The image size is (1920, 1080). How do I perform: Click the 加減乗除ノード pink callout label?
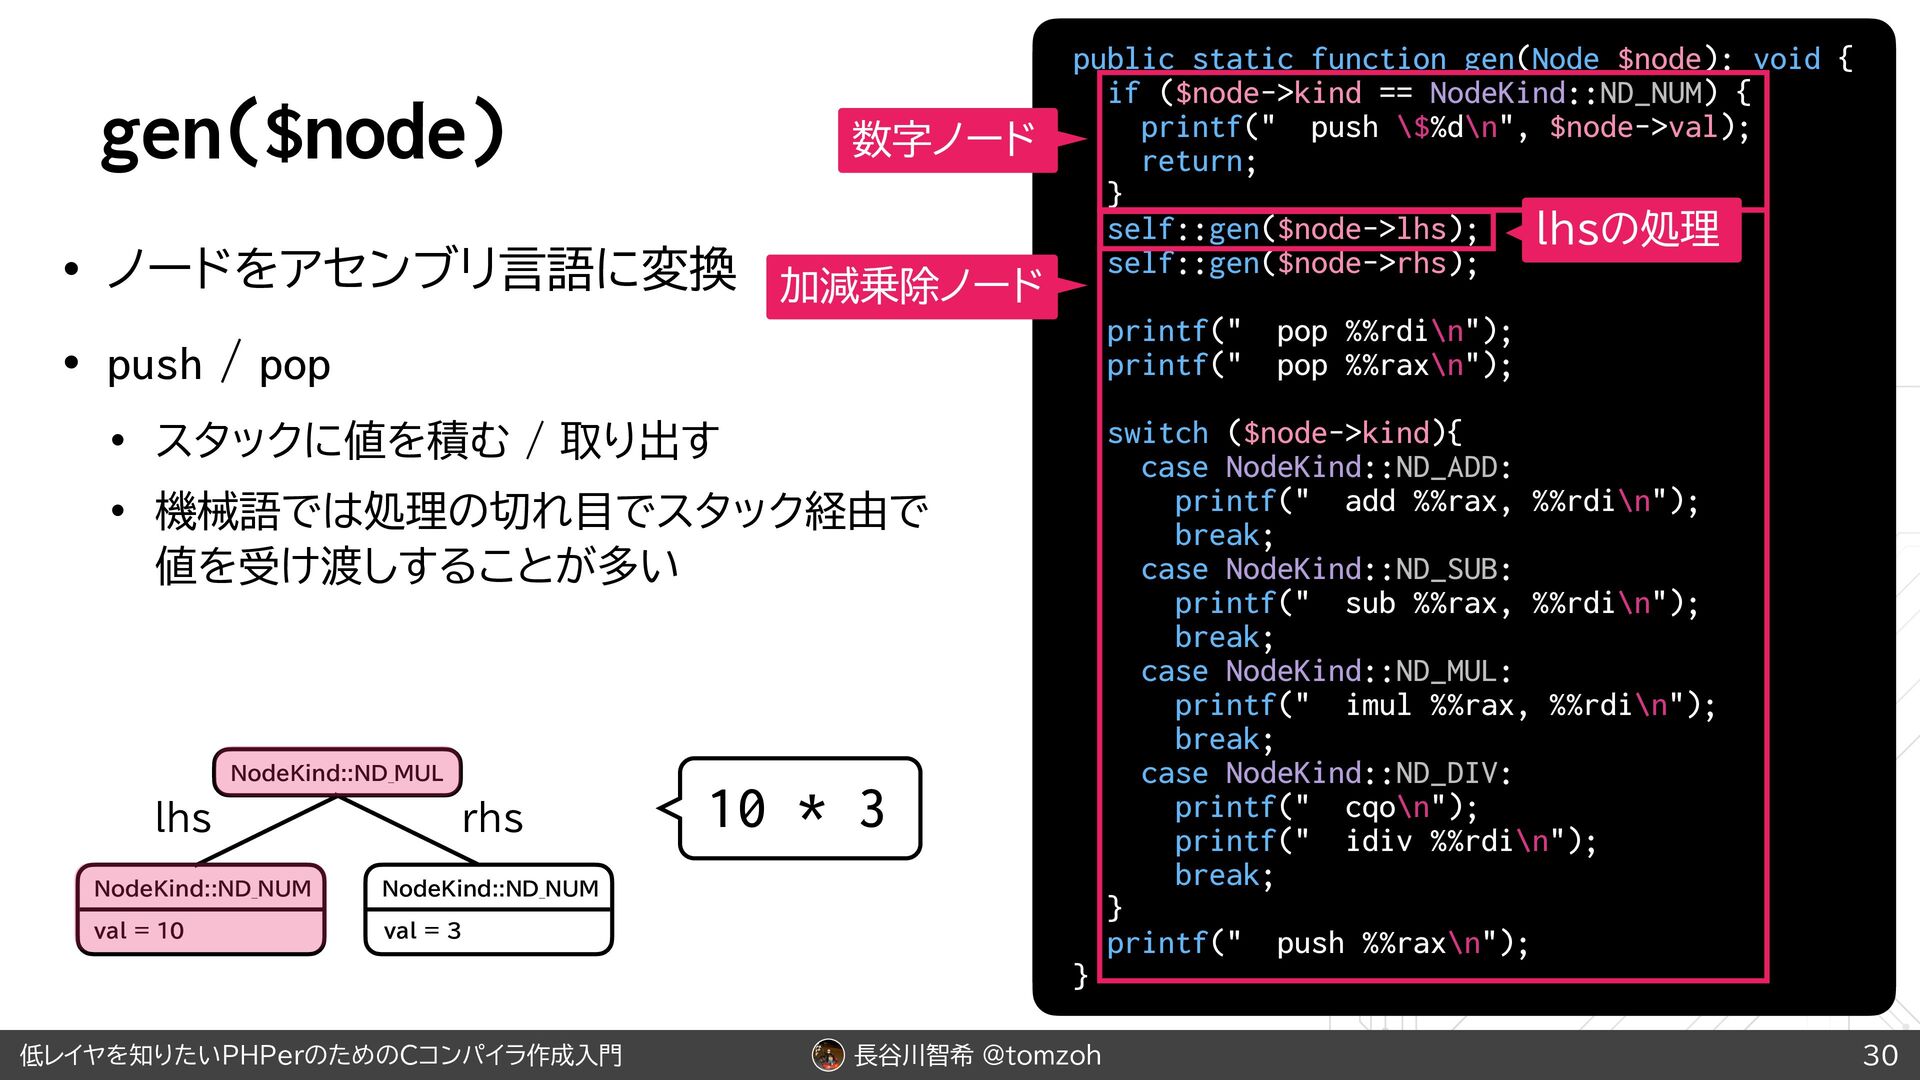coord(910,287)
